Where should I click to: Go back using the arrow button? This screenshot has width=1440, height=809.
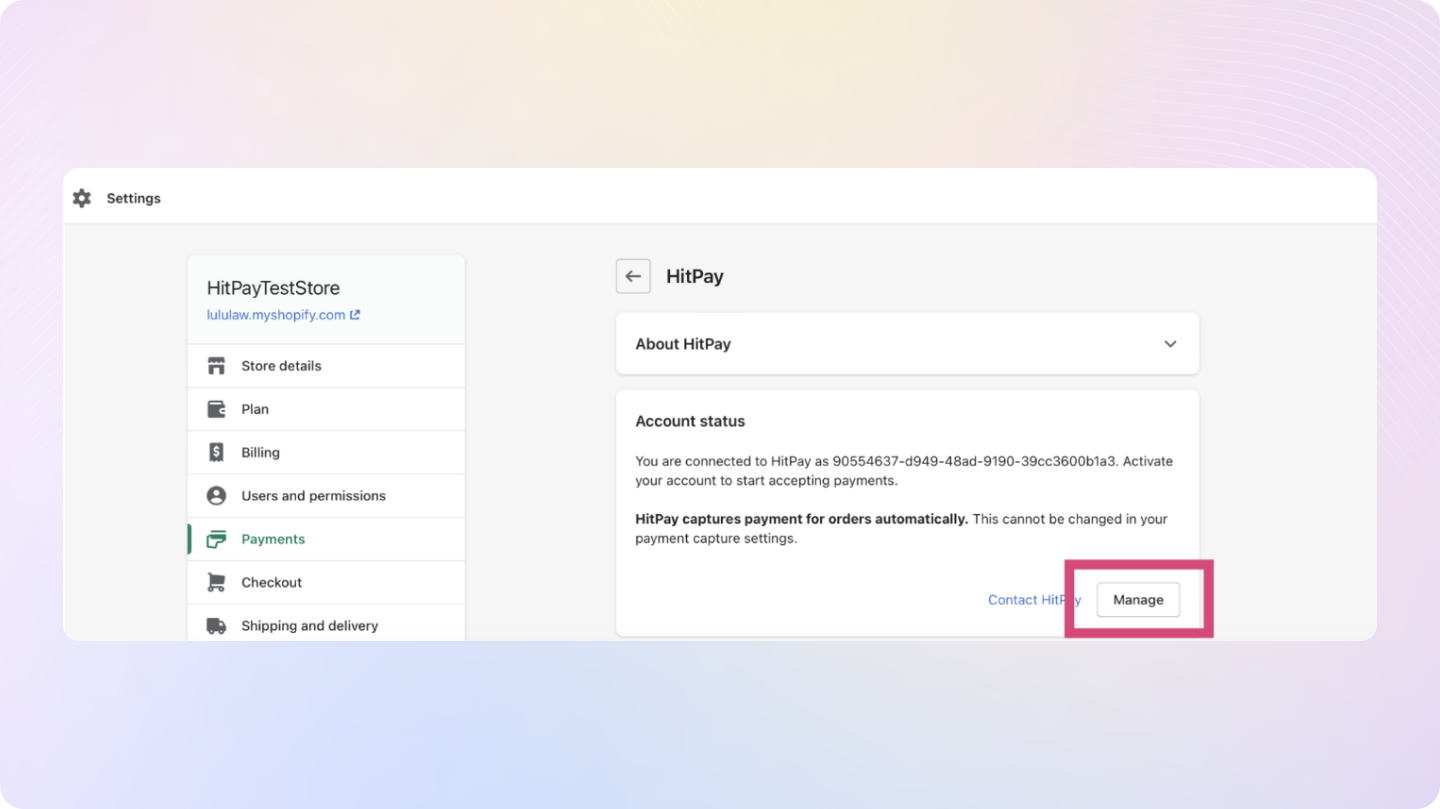(x=633, y=276)
